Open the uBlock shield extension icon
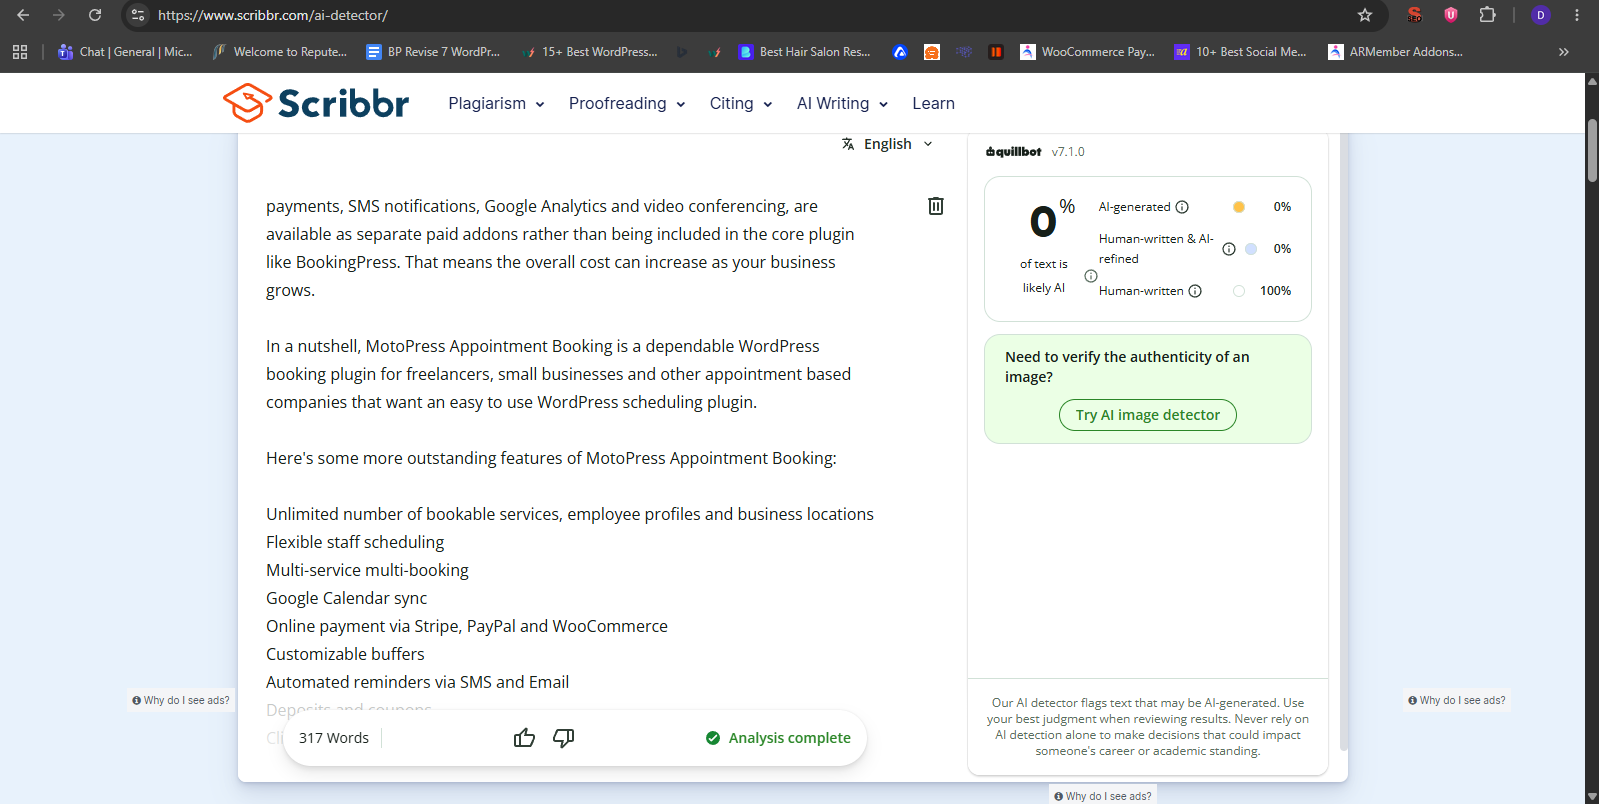The image size is (1599, 804). tap(1451, 15)
